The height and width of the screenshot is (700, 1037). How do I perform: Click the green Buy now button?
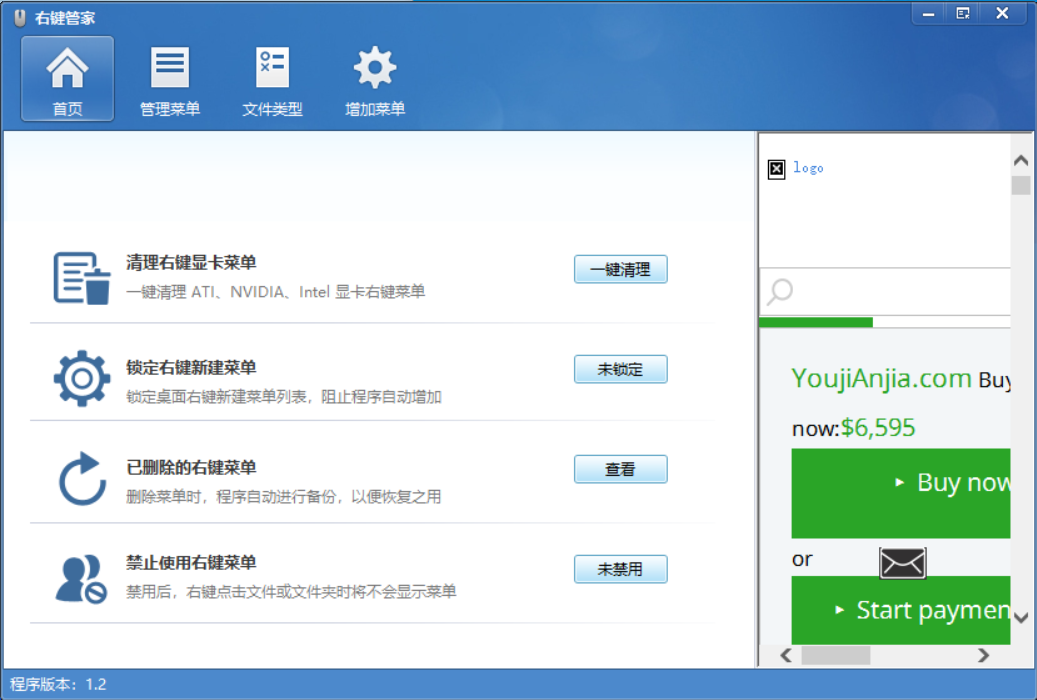click(901, 493)
